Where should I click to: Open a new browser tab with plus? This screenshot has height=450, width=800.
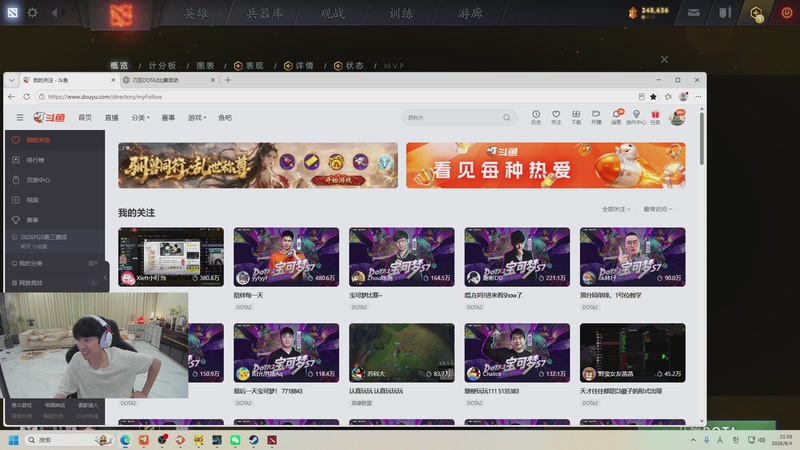[x=228, y=80]
